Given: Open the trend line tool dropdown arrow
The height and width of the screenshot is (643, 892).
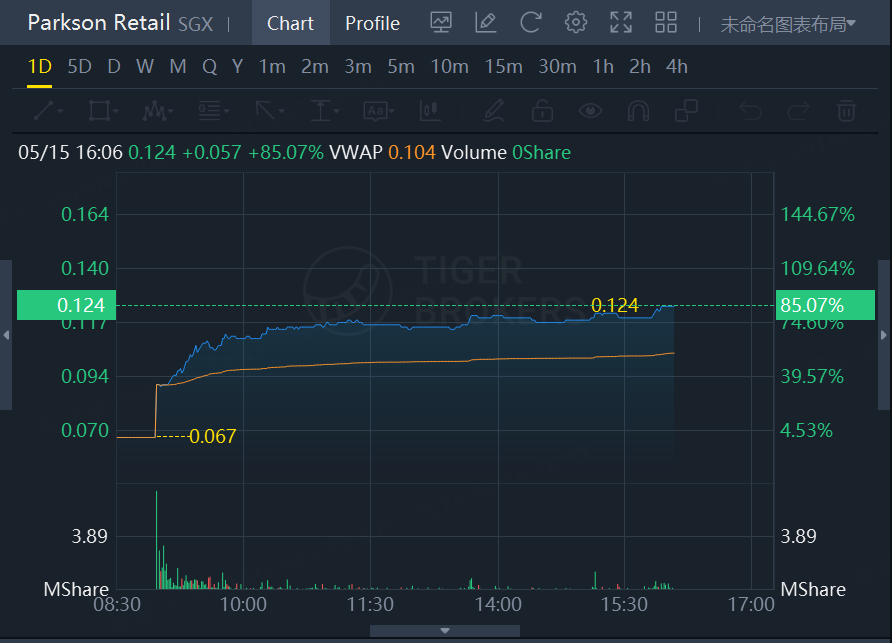Looking at the screenshot, I should coord(60,111).
